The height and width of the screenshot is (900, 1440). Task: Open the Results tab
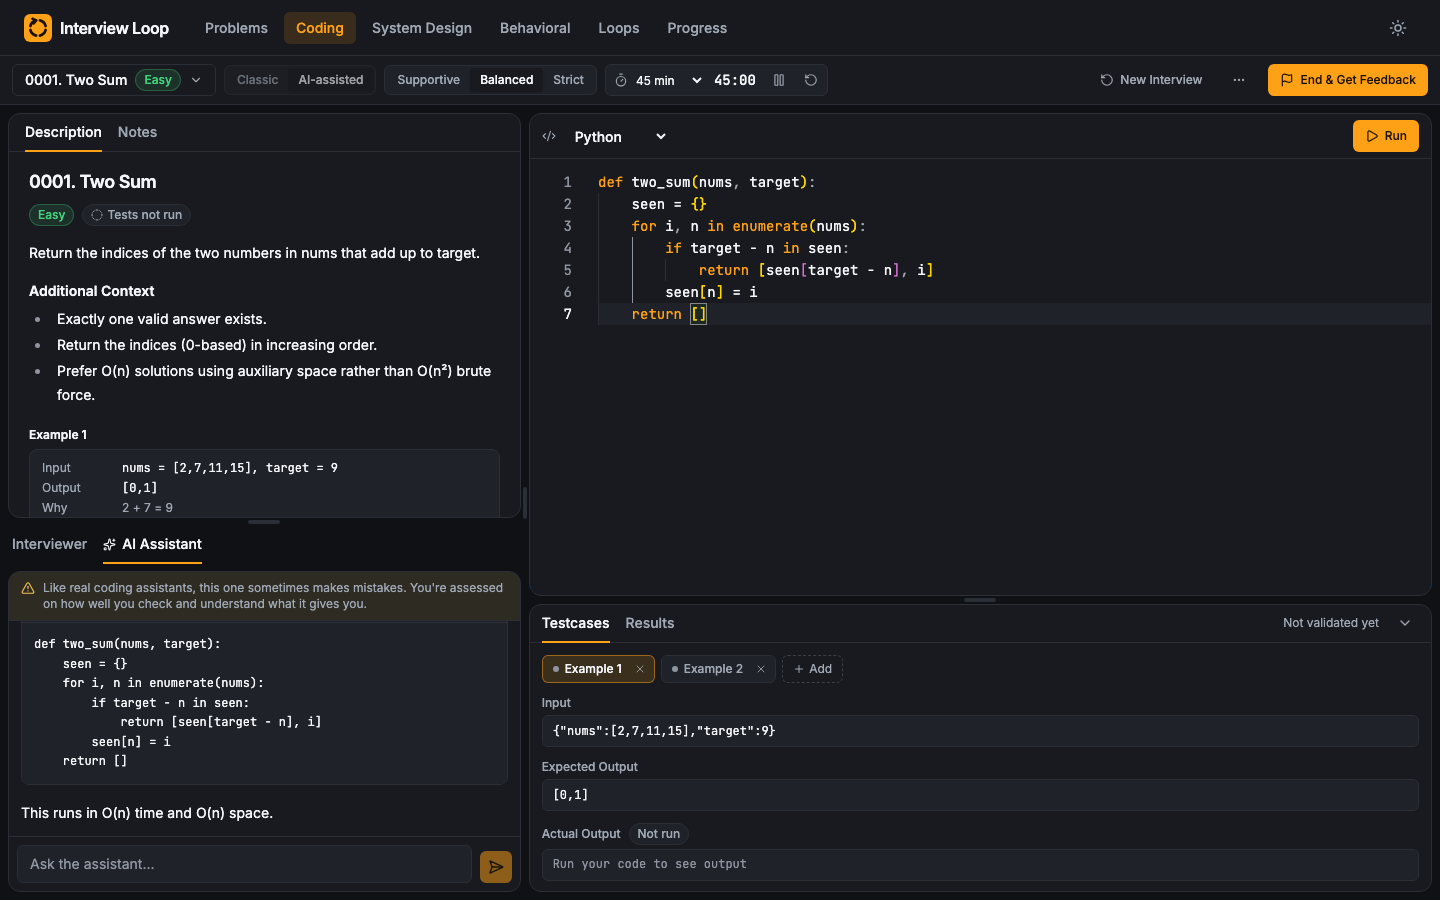(650, 623)
